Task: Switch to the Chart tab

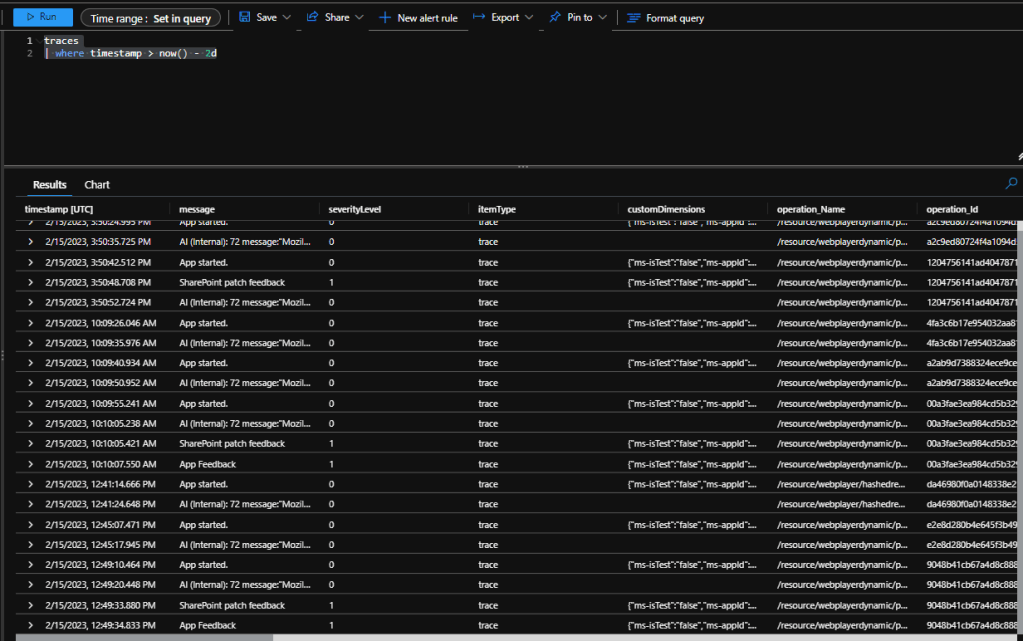Action: point(97,185)
